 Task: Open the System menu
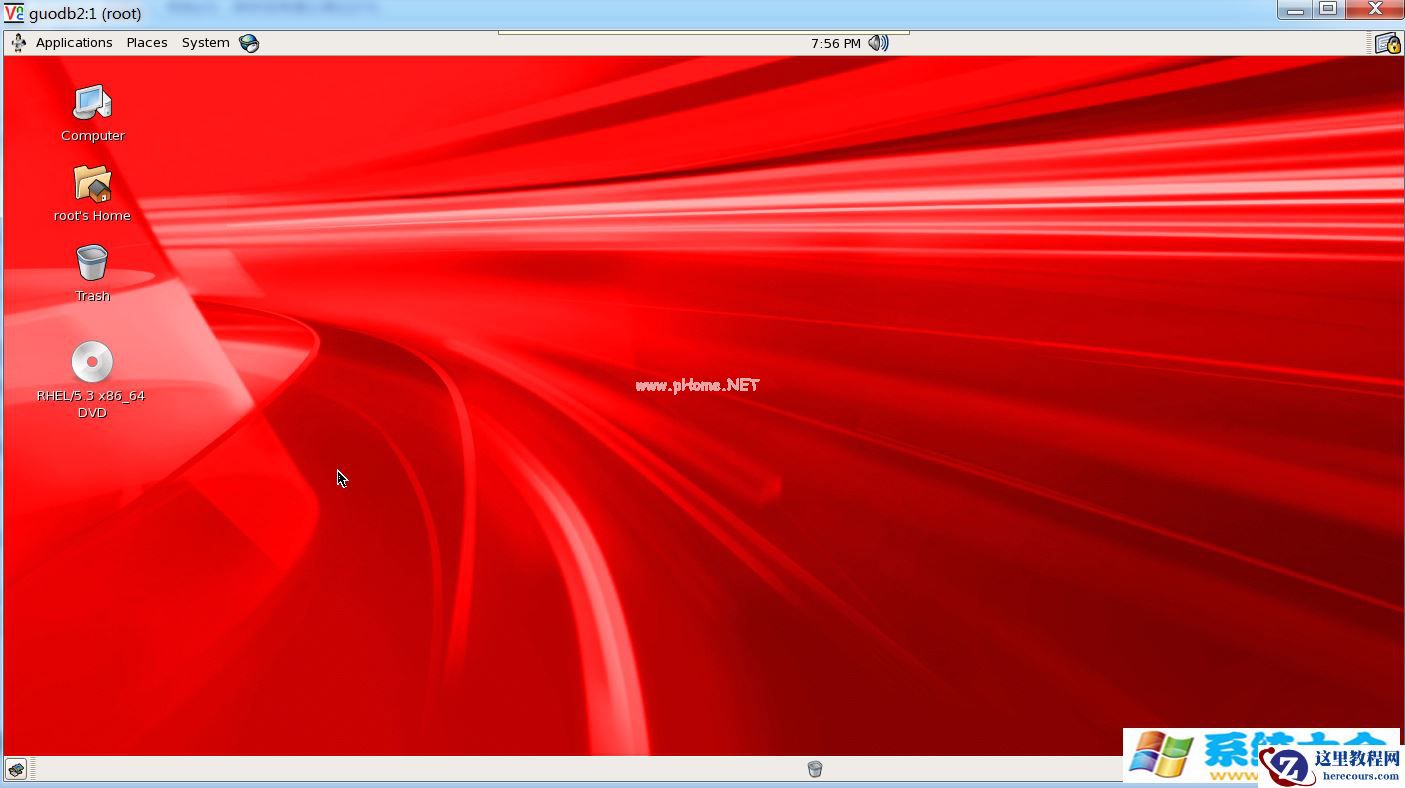205,42
